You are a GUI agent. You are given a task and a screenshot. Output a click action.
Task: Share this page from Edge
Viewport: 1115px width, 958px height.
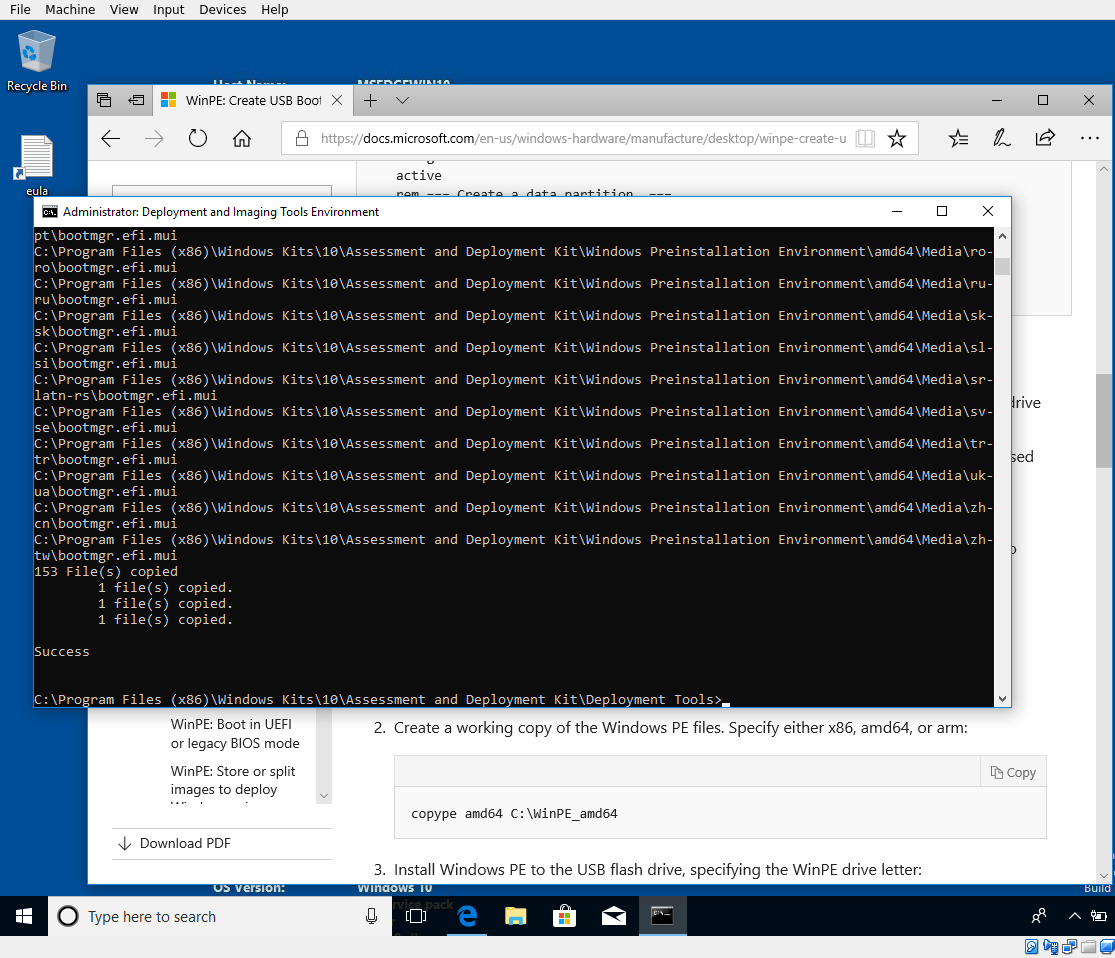(1045, 138)
